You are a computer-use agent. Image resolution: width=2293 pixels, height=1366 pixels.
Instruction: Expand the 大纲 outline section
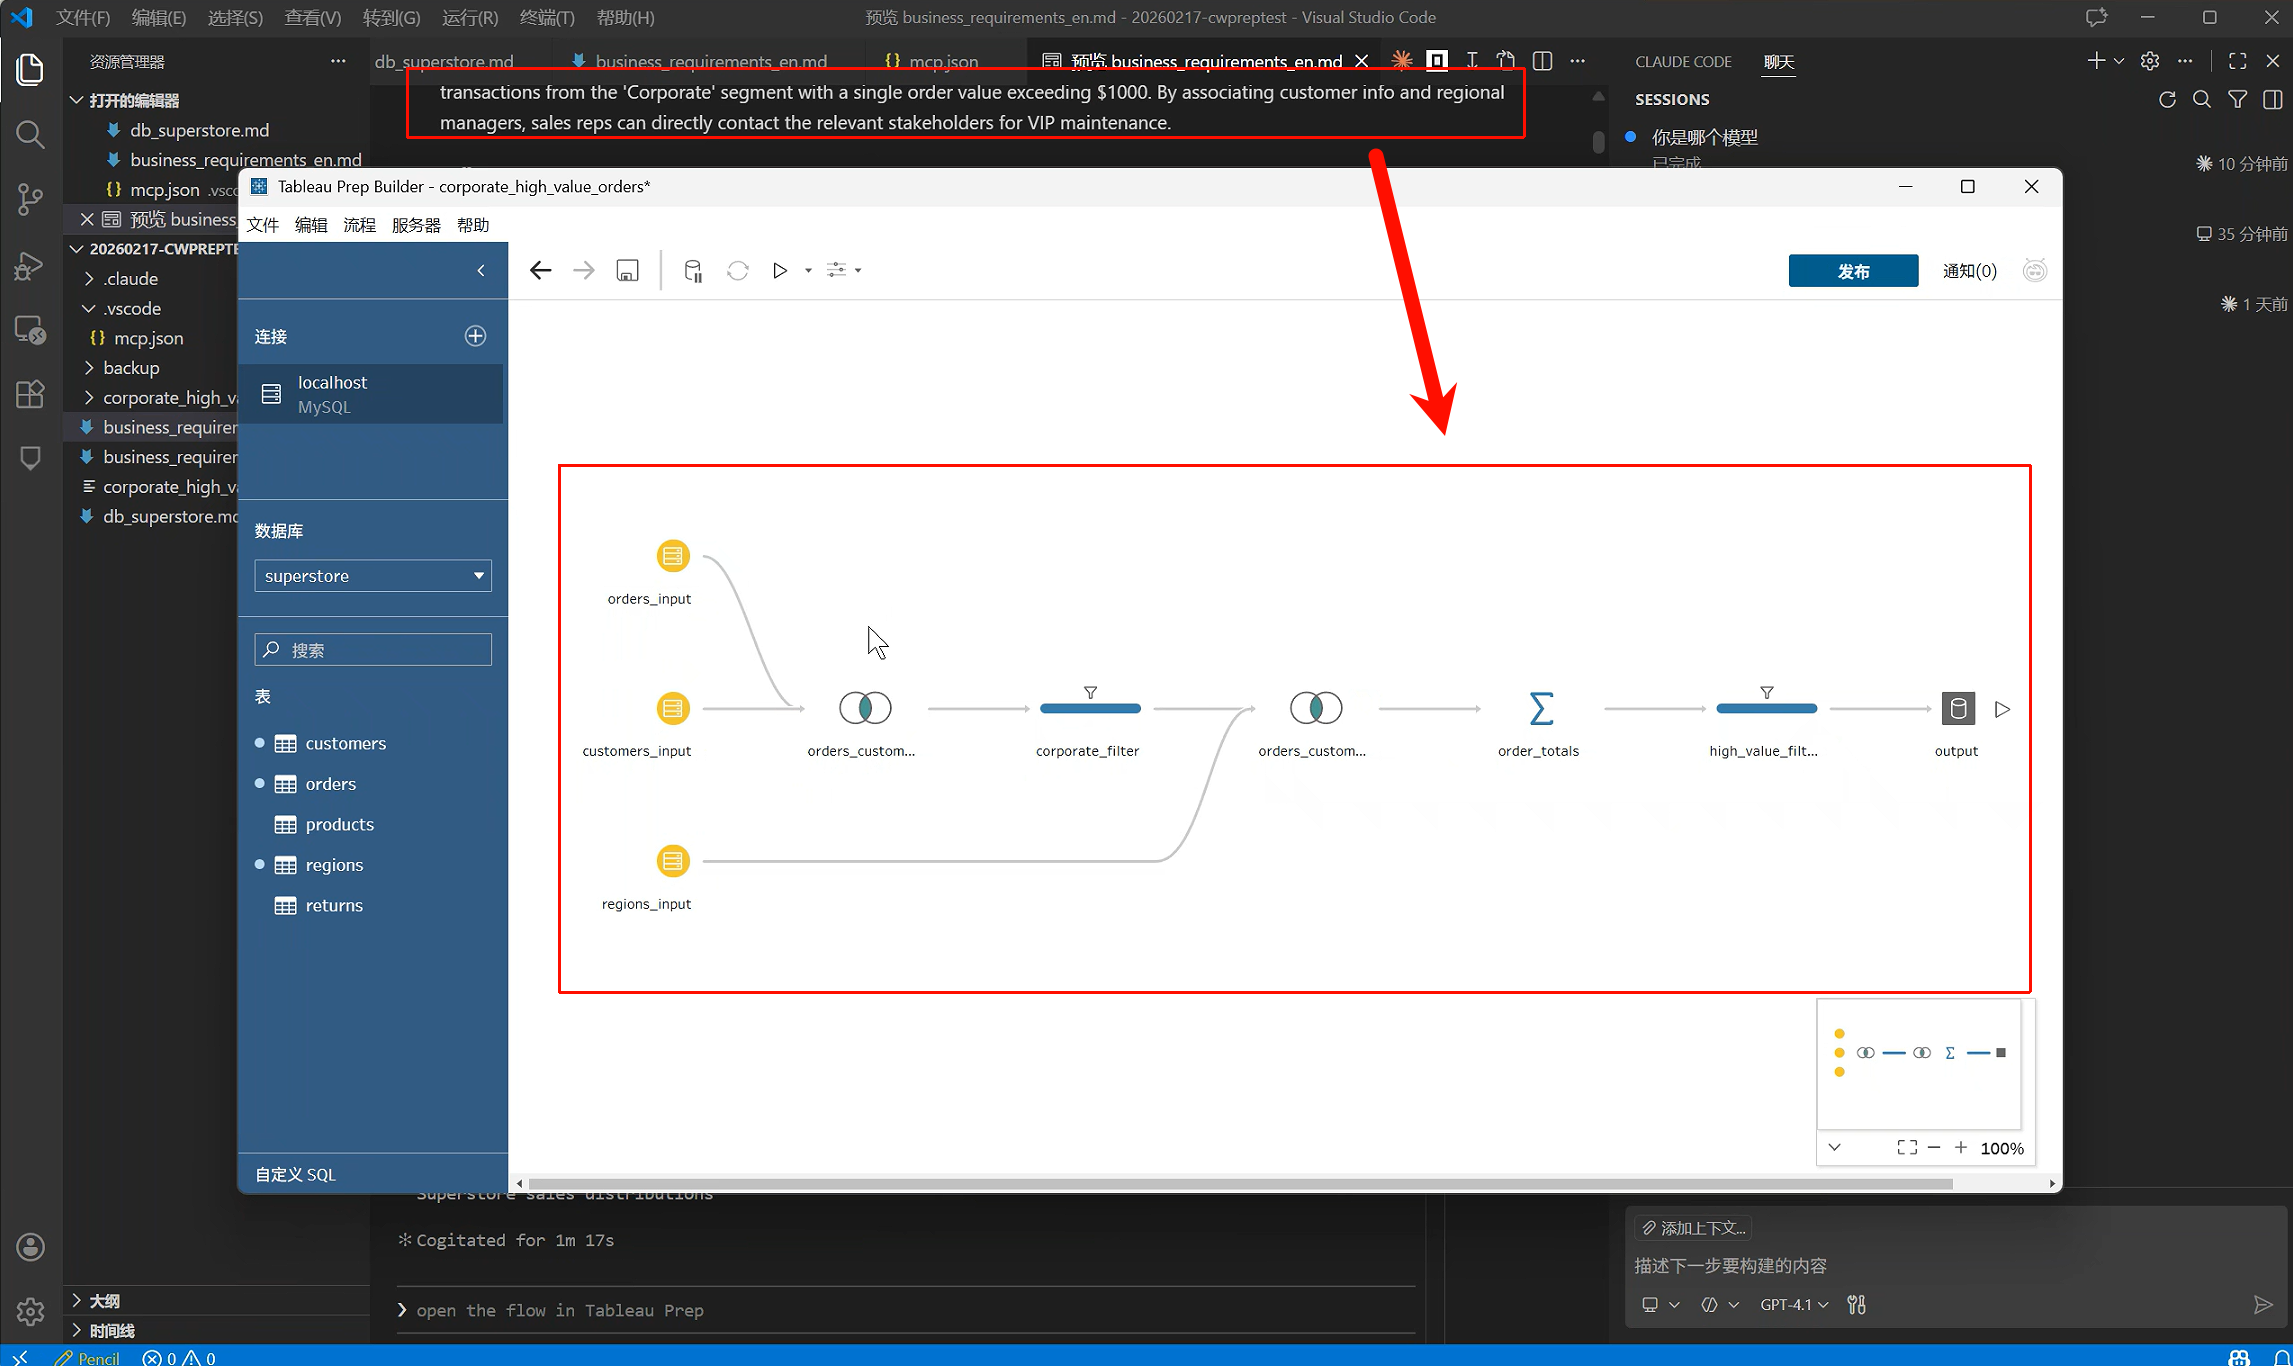point(104,1301)
